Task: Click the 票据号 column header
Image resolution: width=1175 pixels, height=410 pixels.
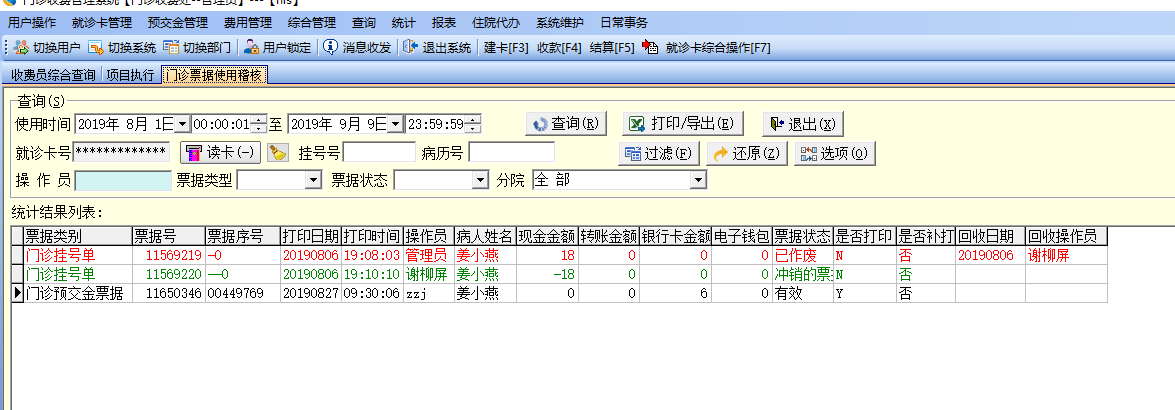Action: (169, 237)
